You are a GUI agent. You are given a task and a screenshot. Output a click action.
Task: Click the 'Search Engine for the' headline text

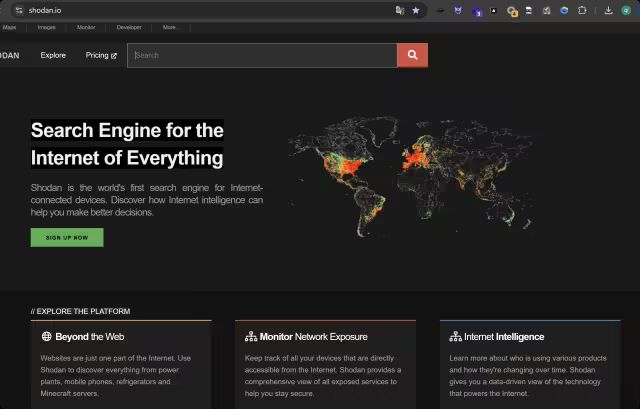[x=127, y=130]
